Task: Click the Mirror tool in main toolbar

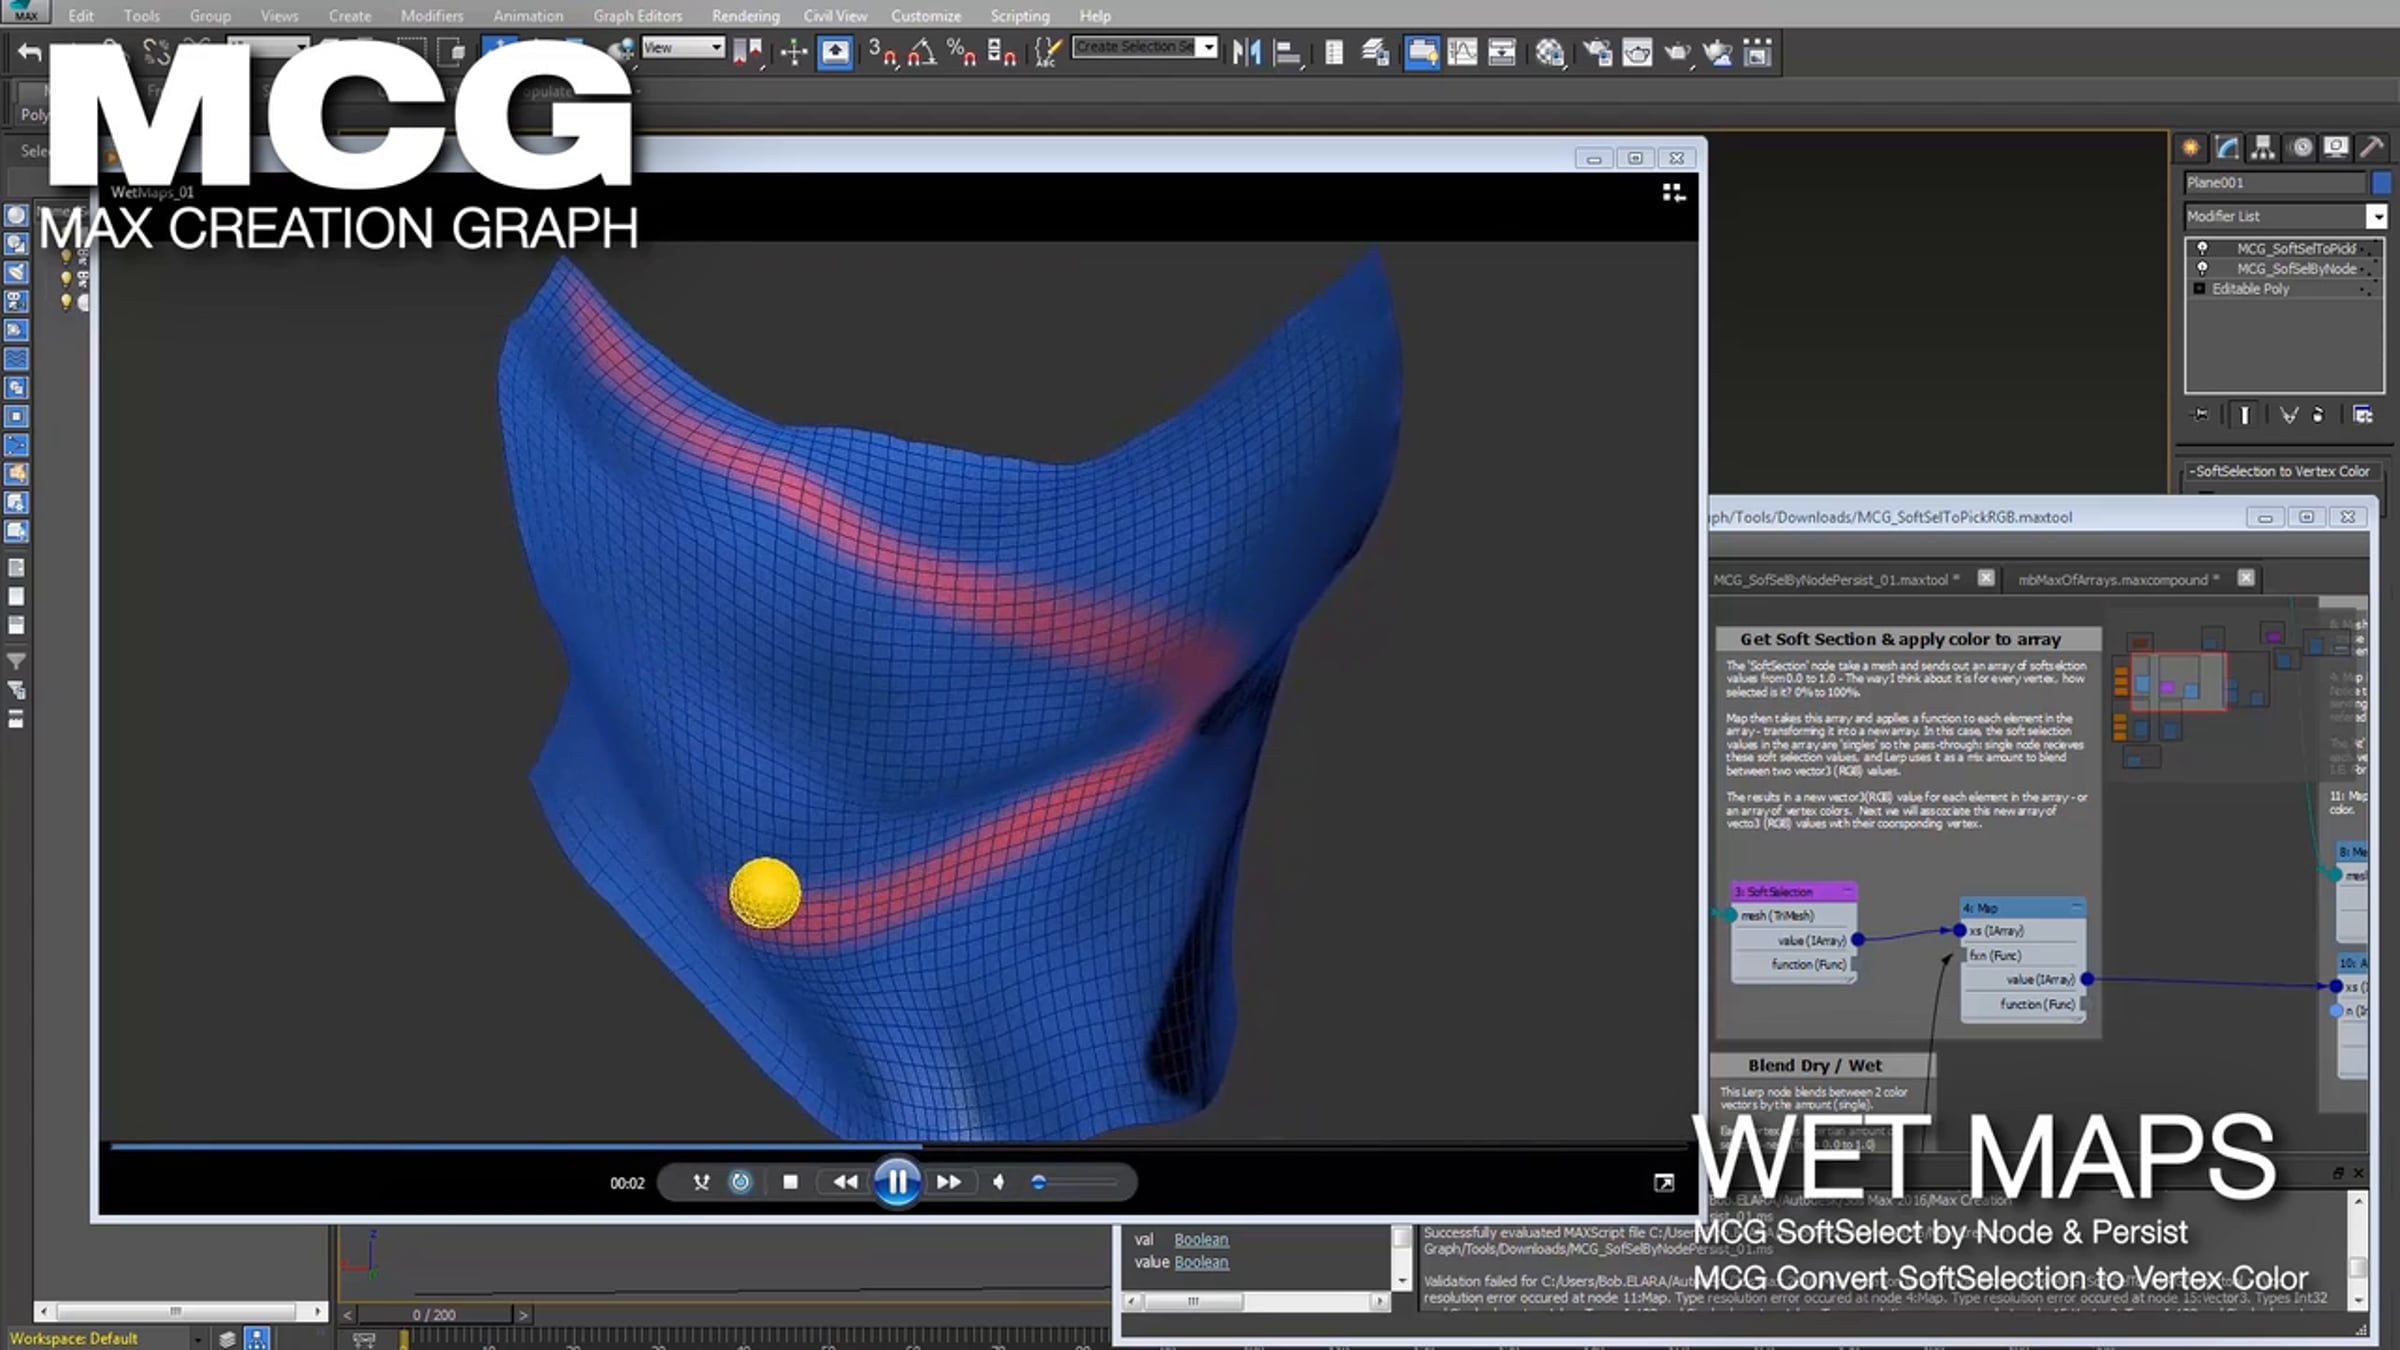Action: tap(1246, 52)
